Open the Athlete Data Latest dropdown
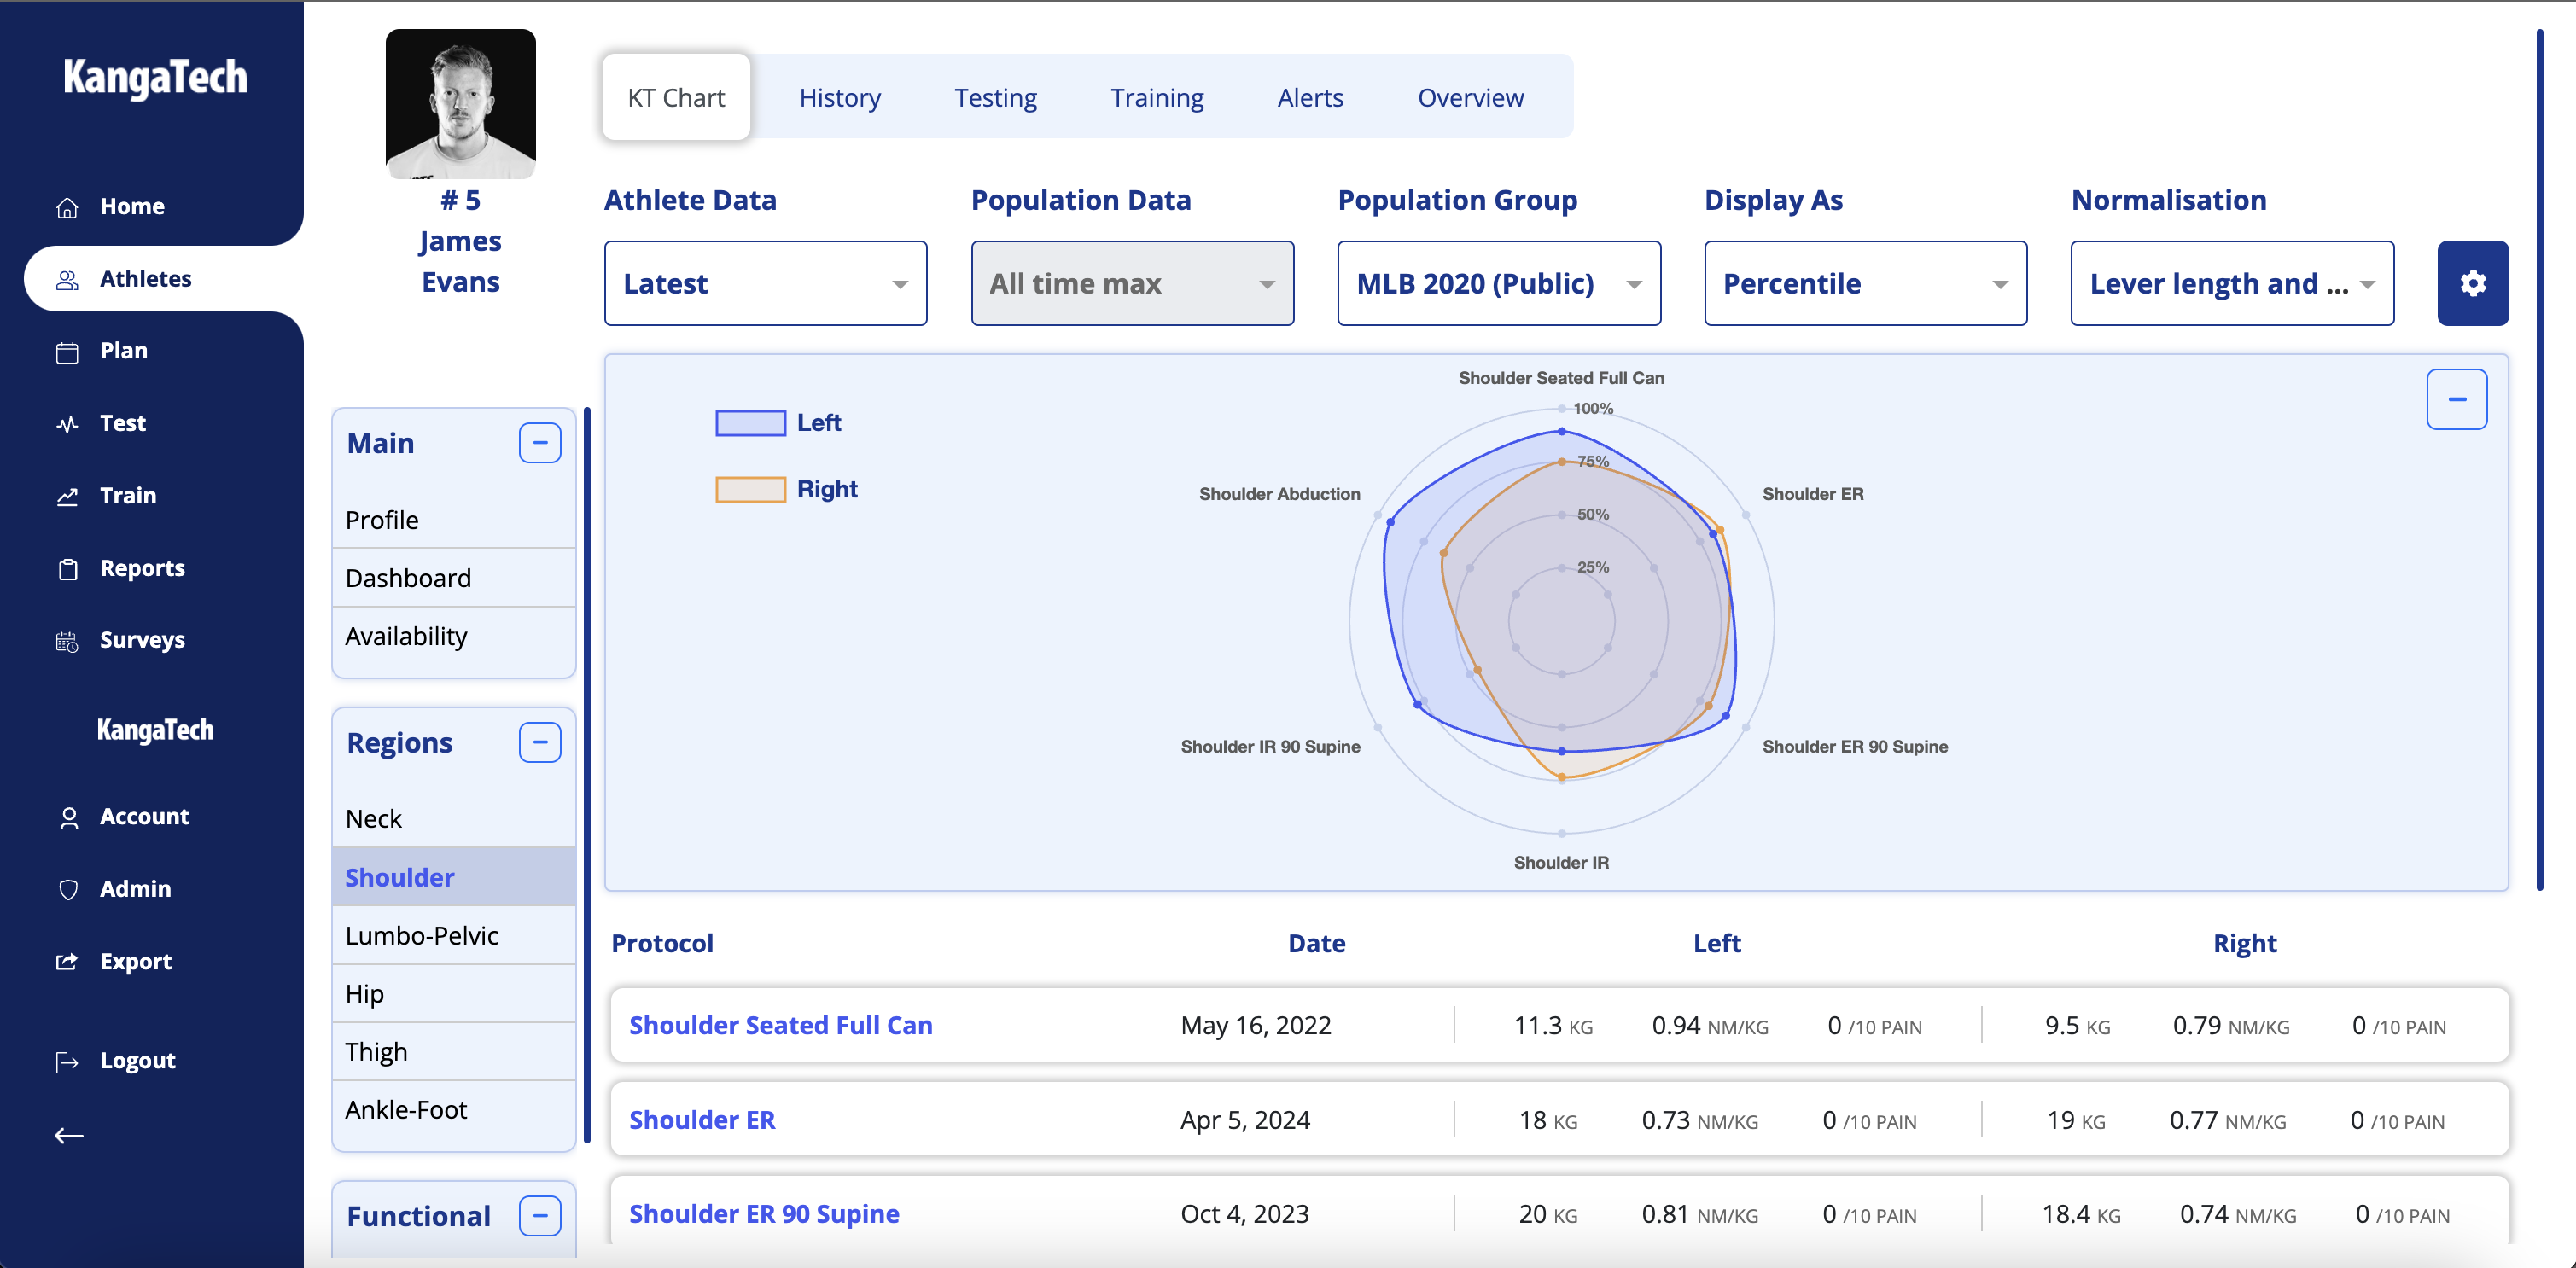Image resolution: width=2576 pixels, height=1268 pixels. pos(765,283)
